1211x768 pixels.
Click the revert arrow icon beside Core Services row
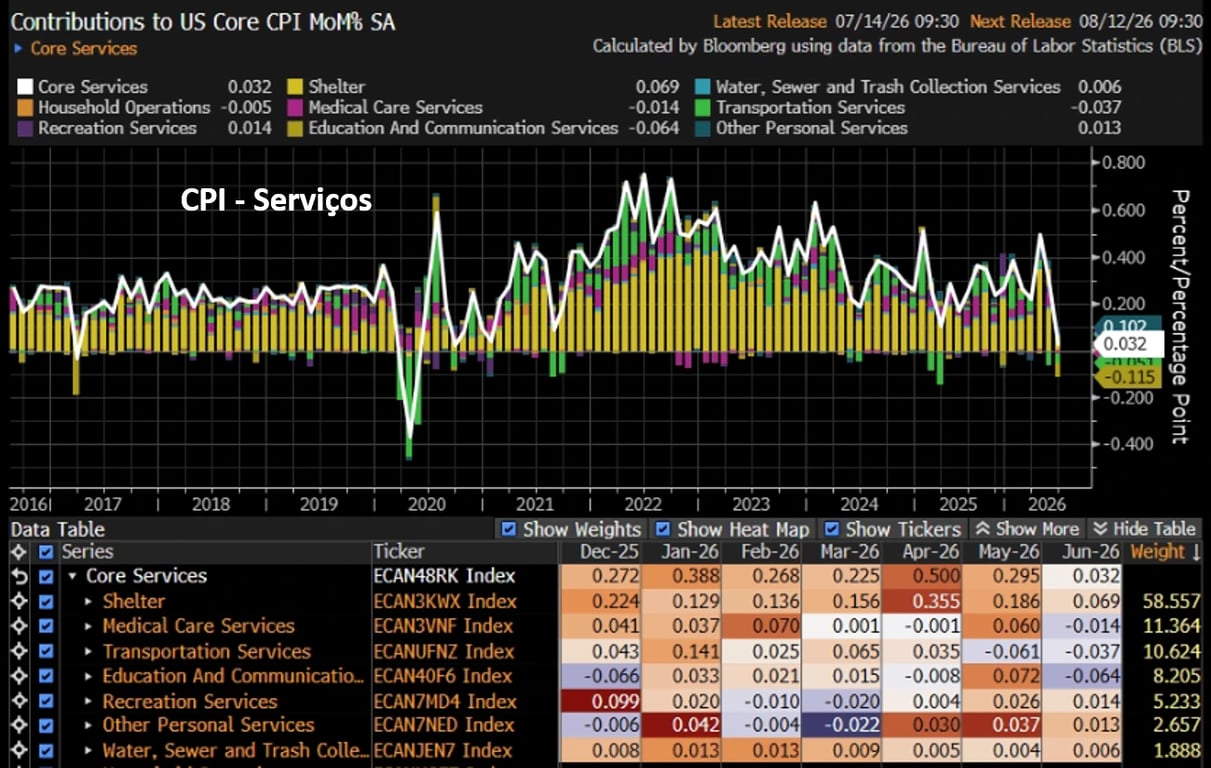coord(17,576)
